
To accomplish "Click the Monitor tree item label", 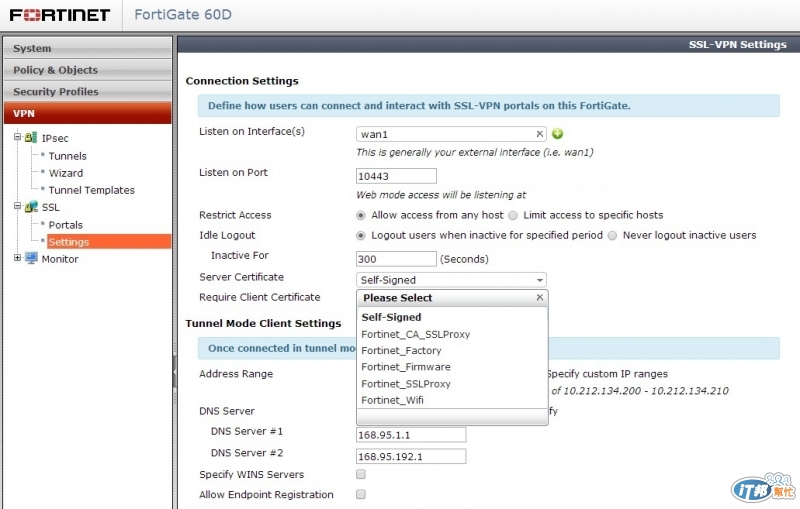I will click(60, 259).
